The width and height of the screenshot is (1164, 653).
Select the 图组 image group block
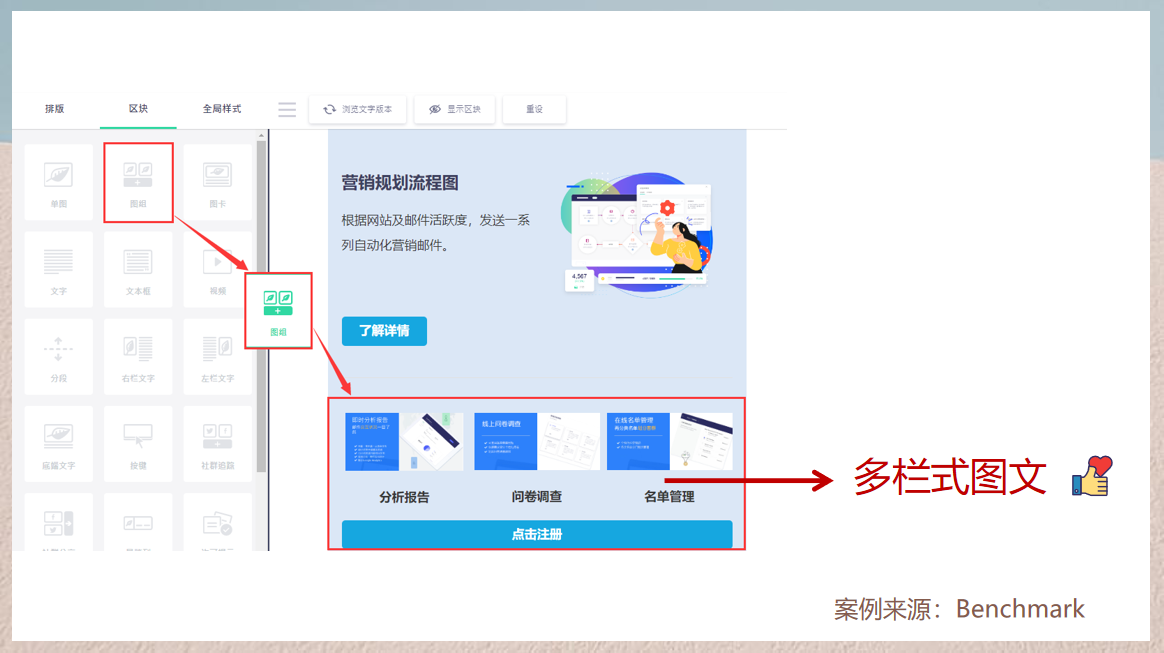(x=138, y=182)
